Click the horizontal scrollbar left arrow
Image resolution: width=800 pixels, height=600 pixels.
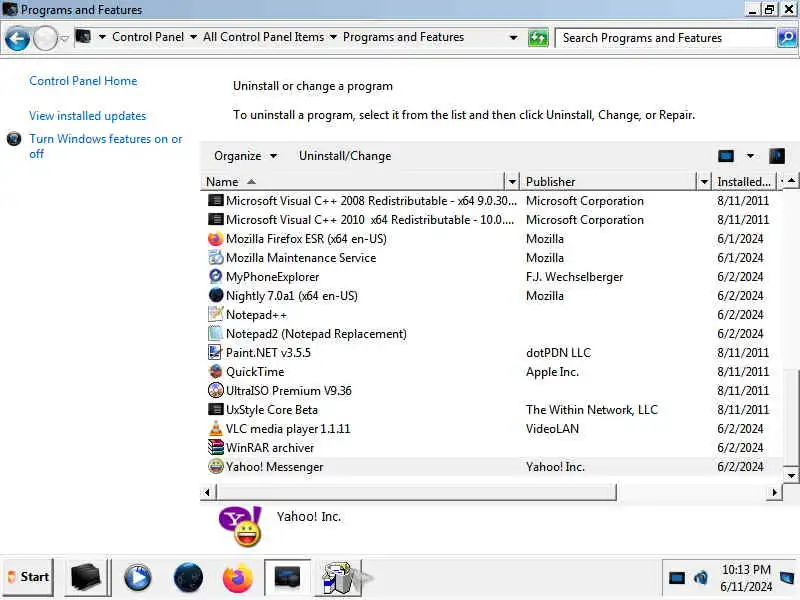click(x=207, y=492)
